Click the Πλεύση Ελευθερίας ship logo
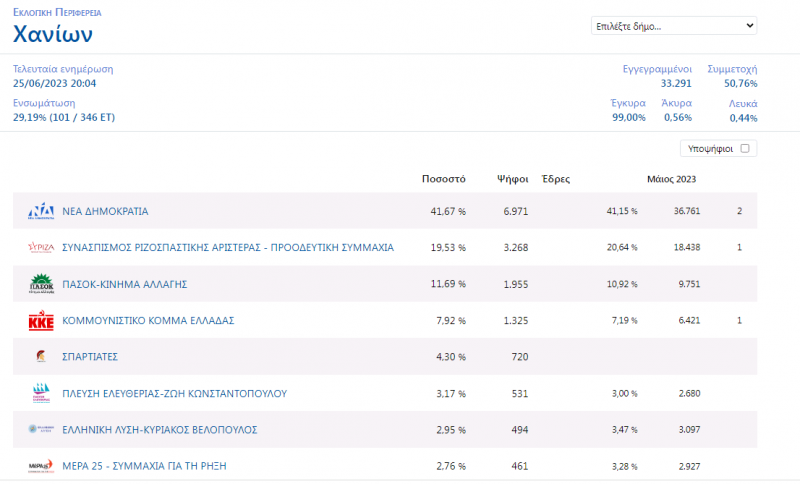Image resolution: width=800 pixels, height=484 pixels. (x=41, y=393)
